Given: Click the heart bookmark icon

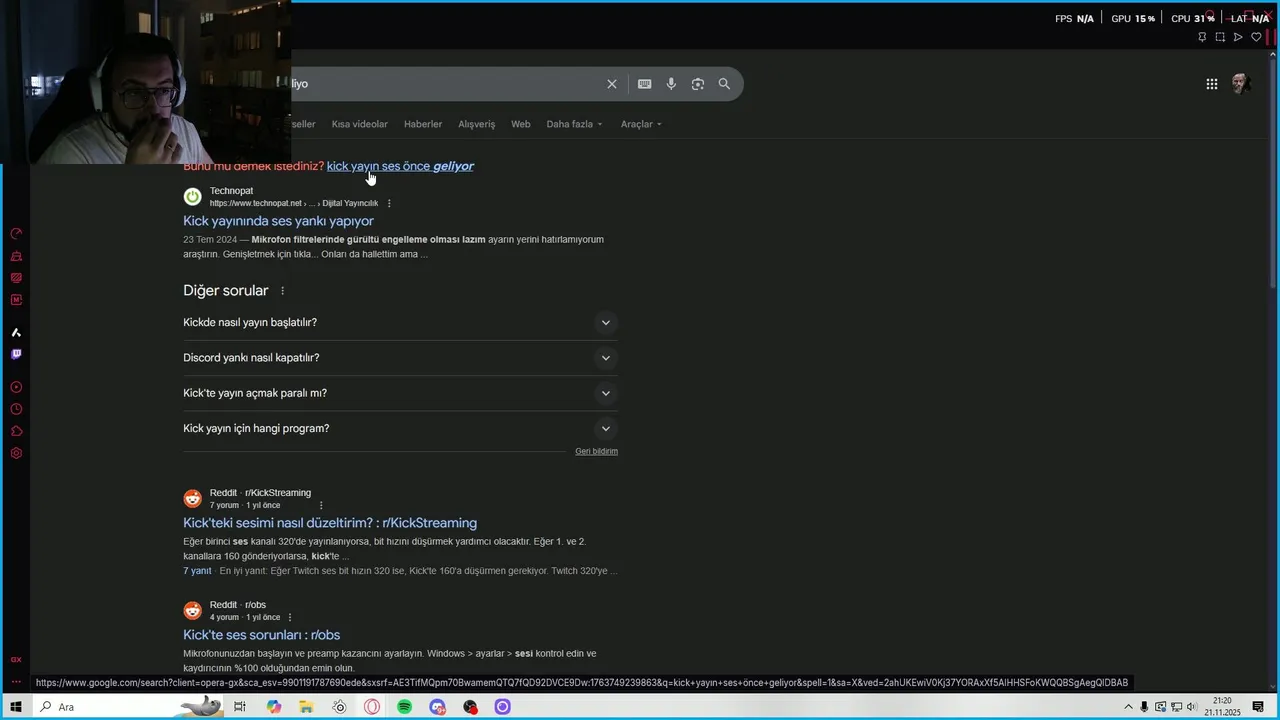Looking at the screenshot, I should [1256, 37].
